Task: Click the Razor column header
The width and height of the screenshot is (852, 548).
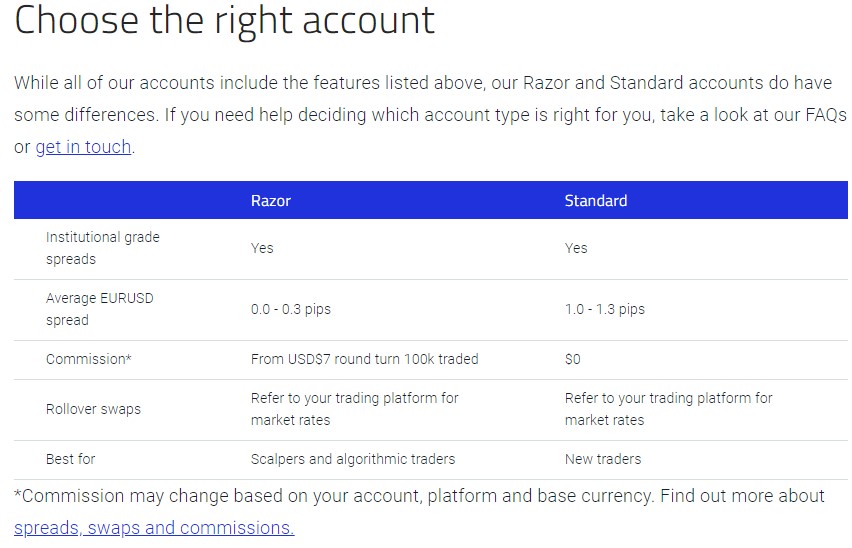Action: 270,201
